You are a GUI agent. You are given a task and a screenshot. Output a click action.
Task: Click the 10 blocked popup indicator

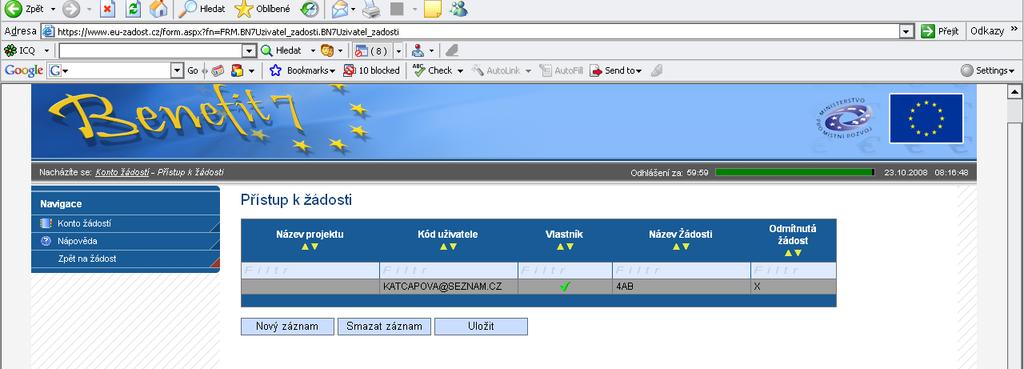[372, 71]
